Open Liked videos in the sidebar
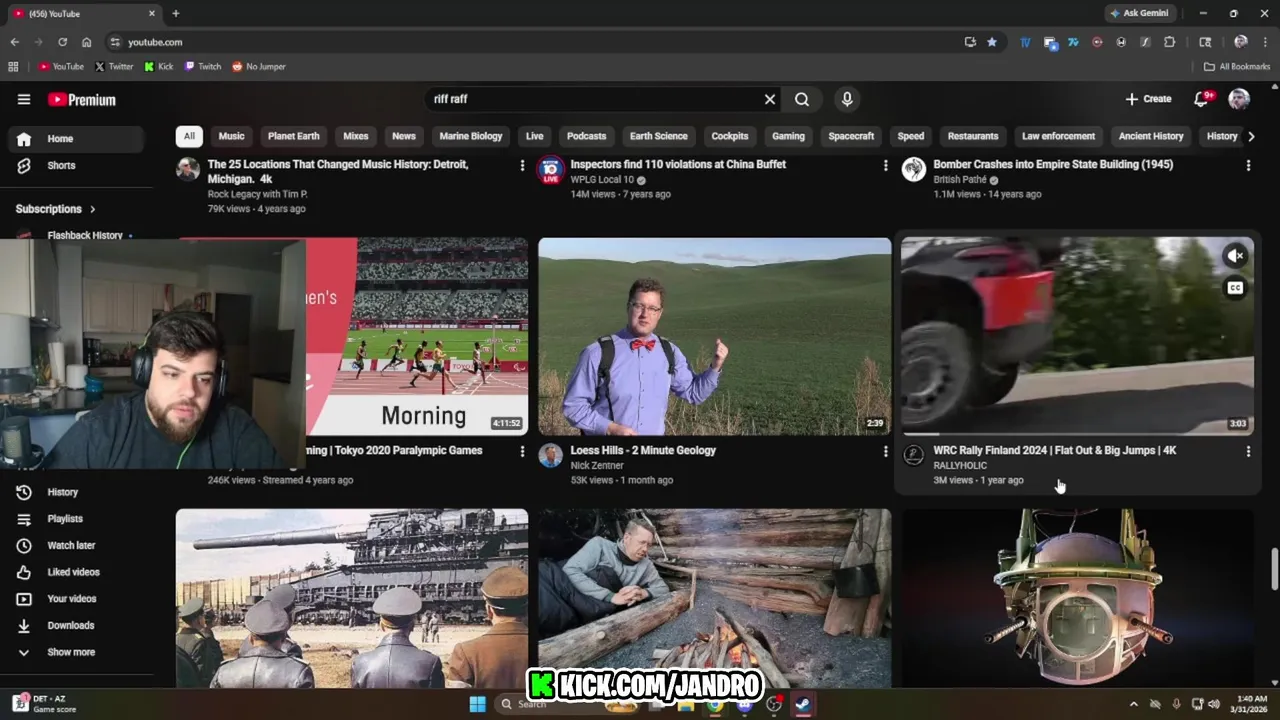 coord(78,572)
